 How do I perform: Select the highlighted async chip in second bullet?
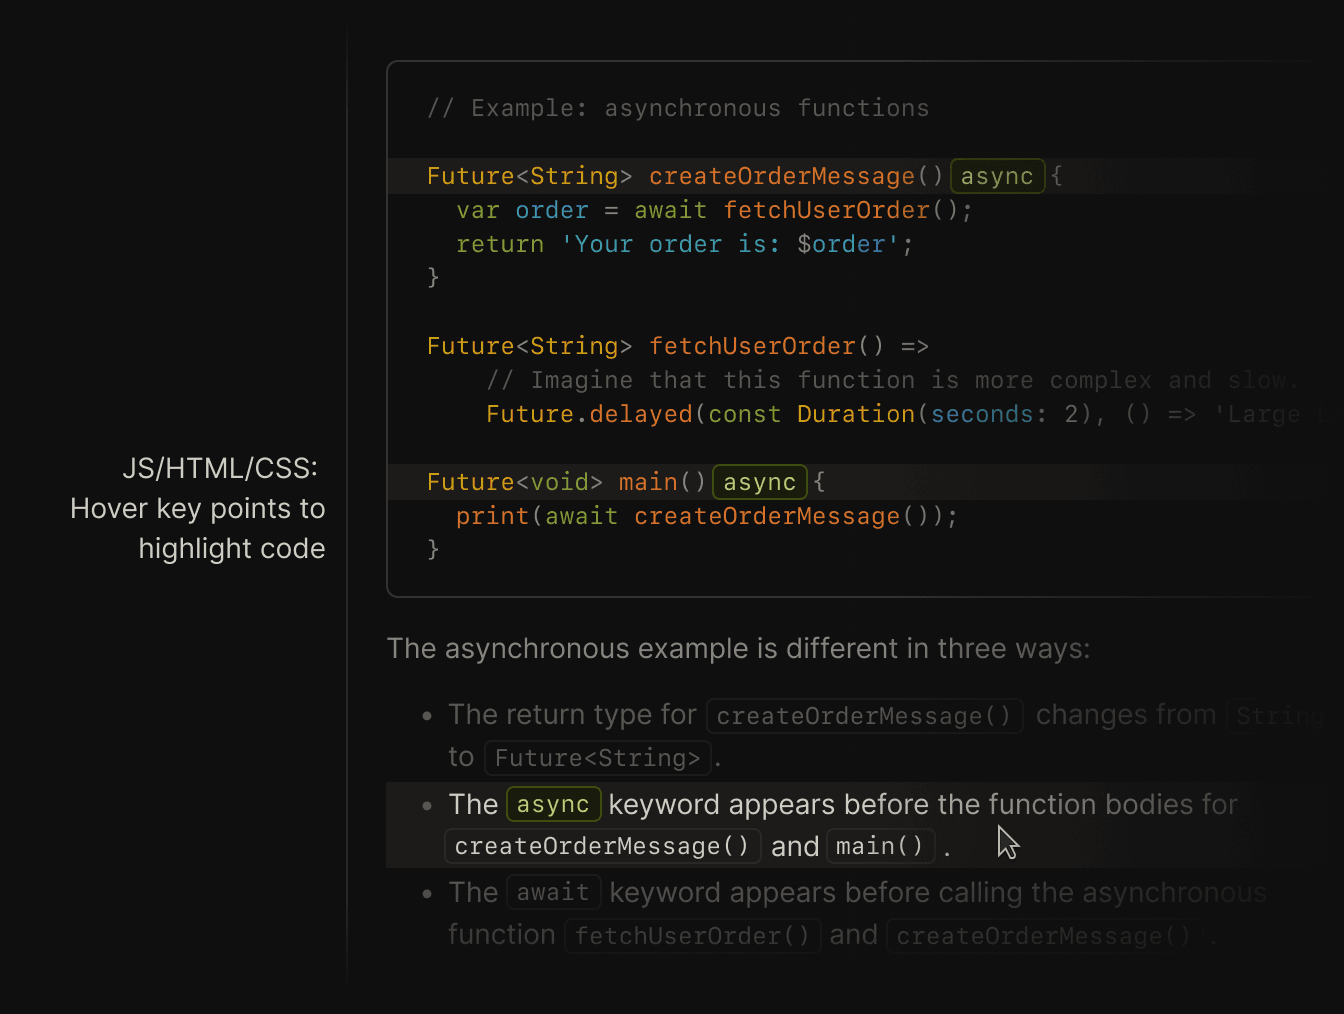[553, 804]
